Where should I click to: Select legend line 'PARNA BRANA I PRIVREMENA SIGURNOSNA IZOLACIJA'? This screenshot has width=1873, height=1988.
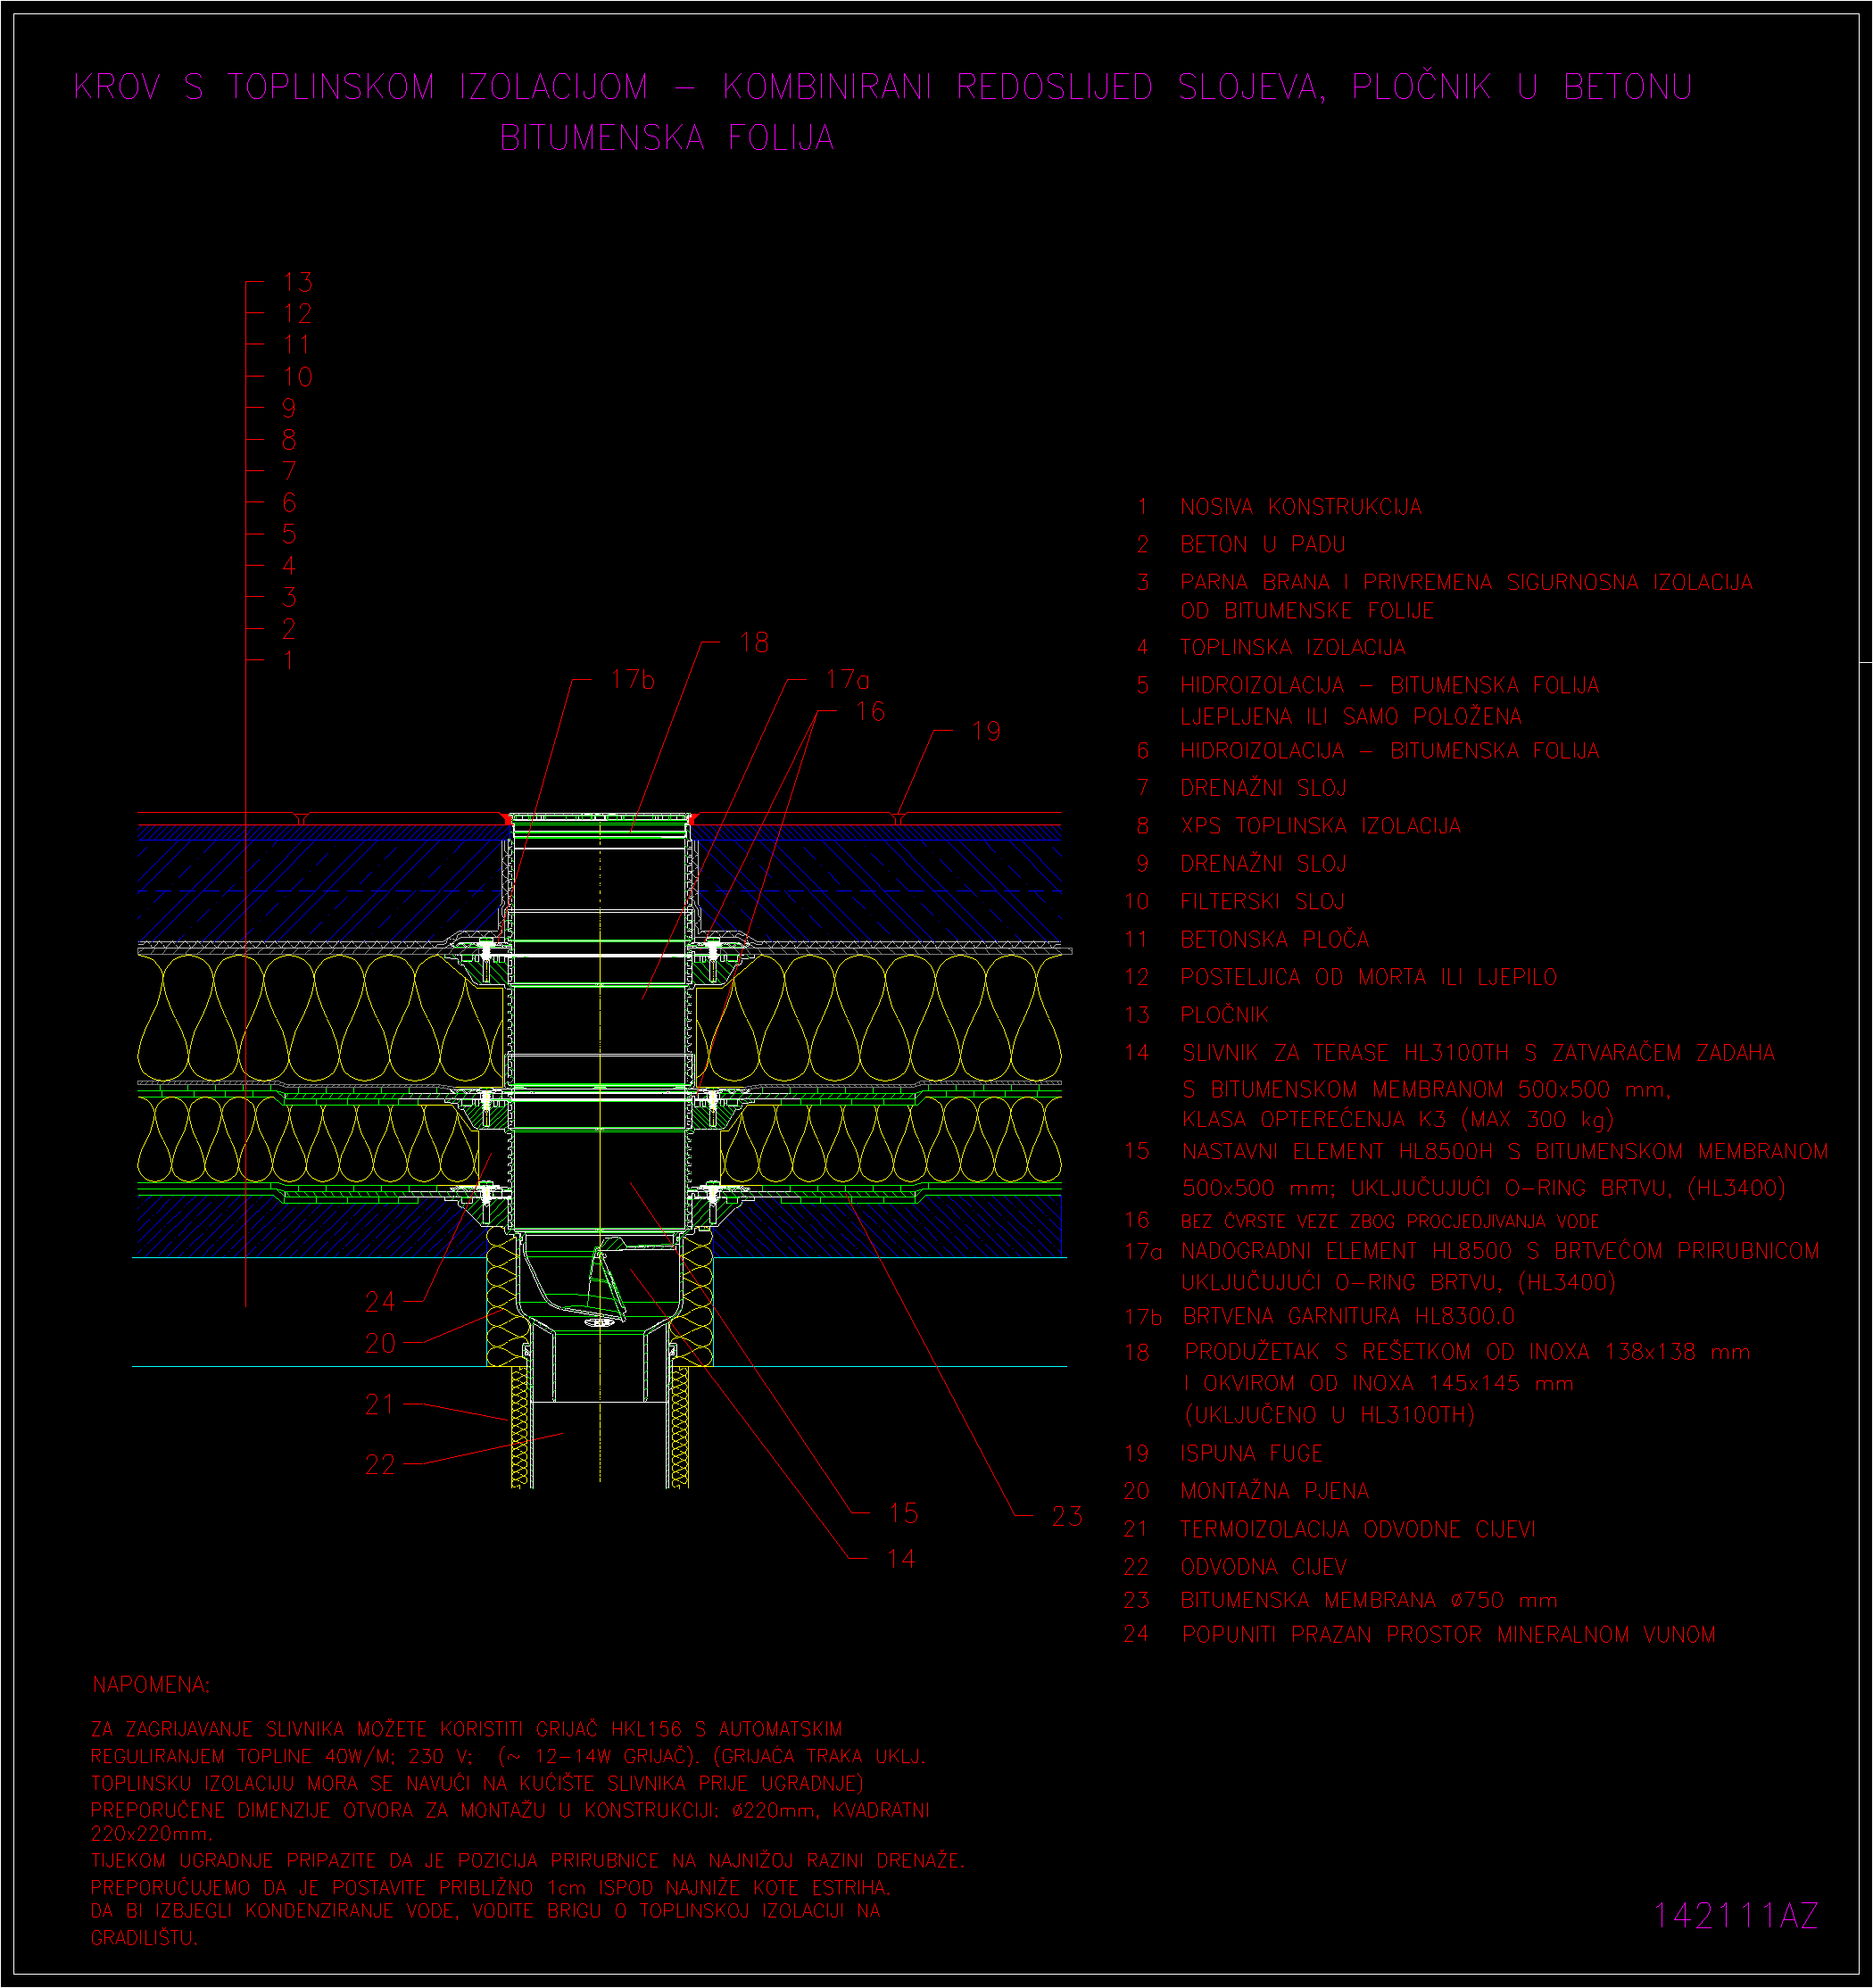tap(1466, 582)
